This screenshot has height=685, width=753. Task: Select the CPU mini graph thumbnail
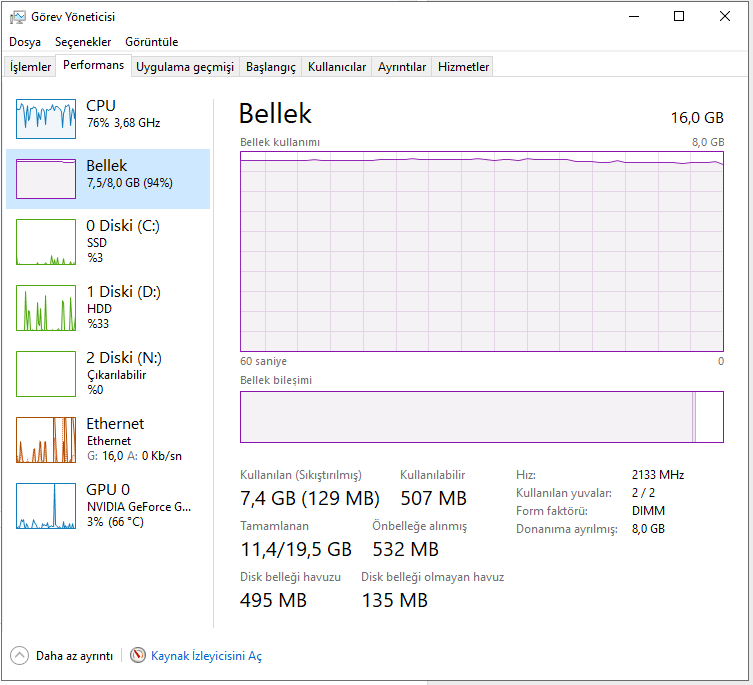pyautogui.click(x=46, y=119)
